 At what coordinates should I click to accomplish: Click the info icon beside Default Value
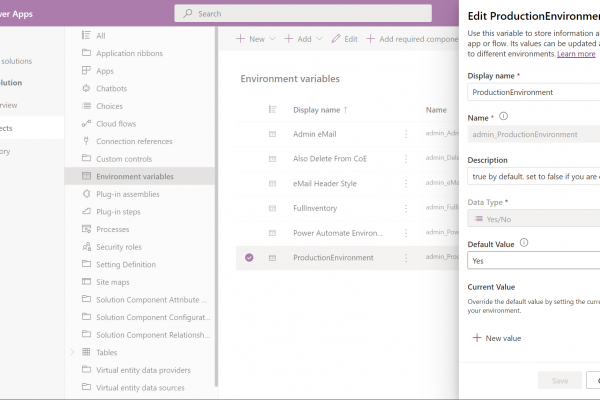point(524,243)
